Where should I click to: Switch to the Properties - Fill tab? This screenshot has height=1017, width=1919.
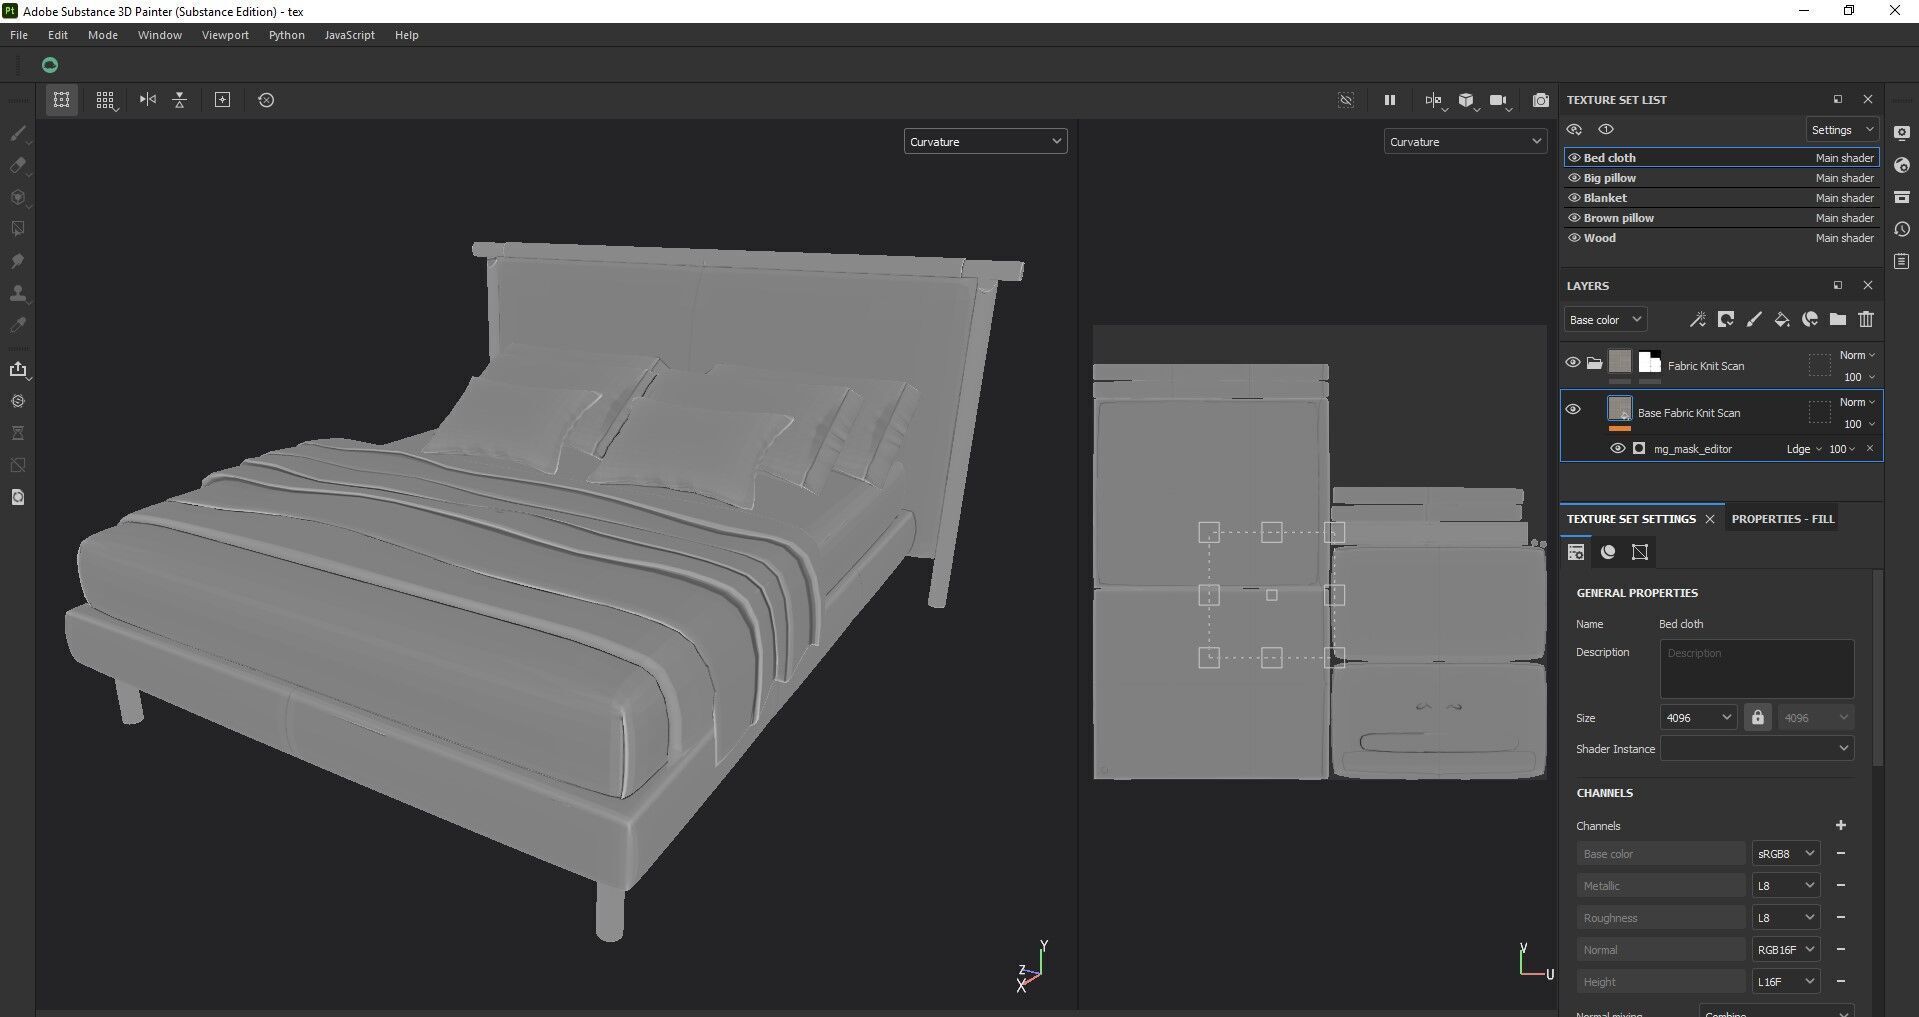1783,519
